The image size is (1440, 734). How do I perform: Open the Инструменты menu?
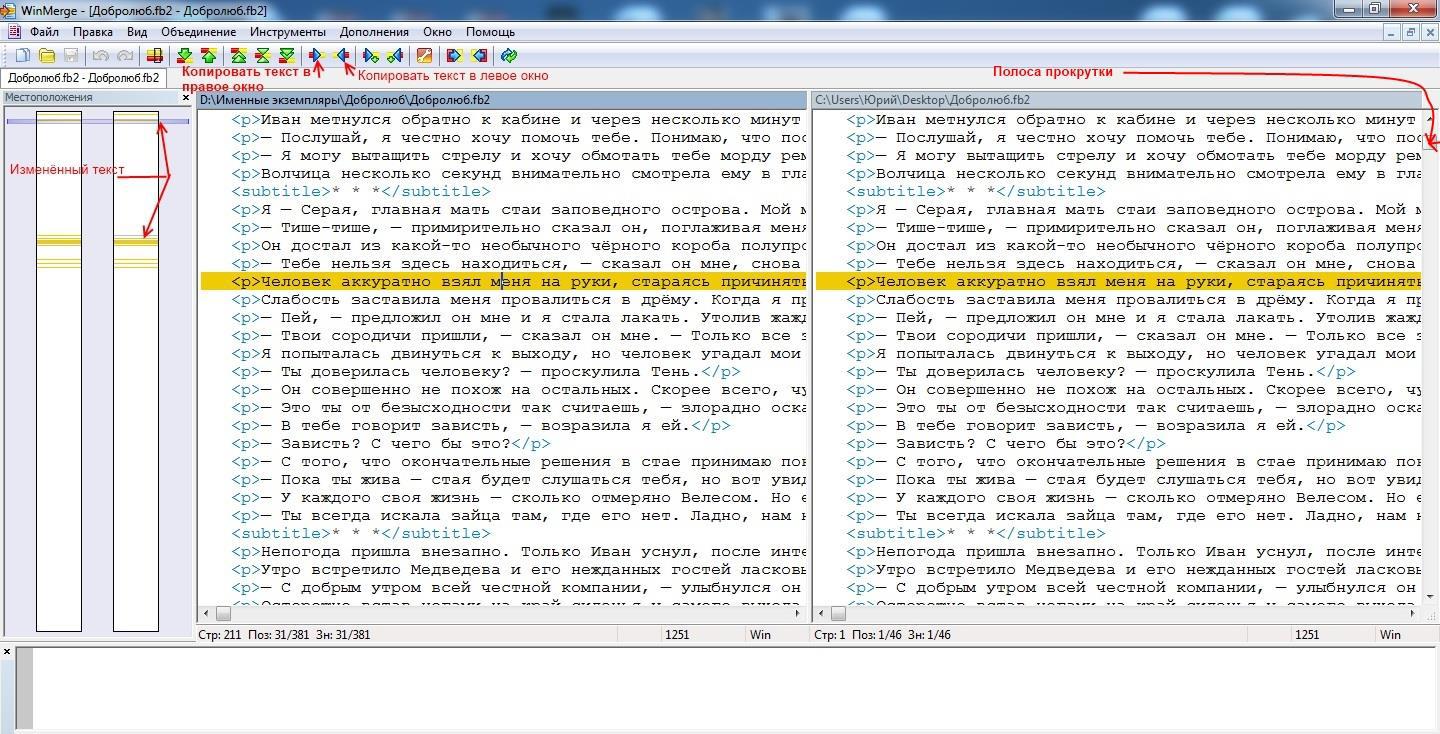[x=287, y=32]
